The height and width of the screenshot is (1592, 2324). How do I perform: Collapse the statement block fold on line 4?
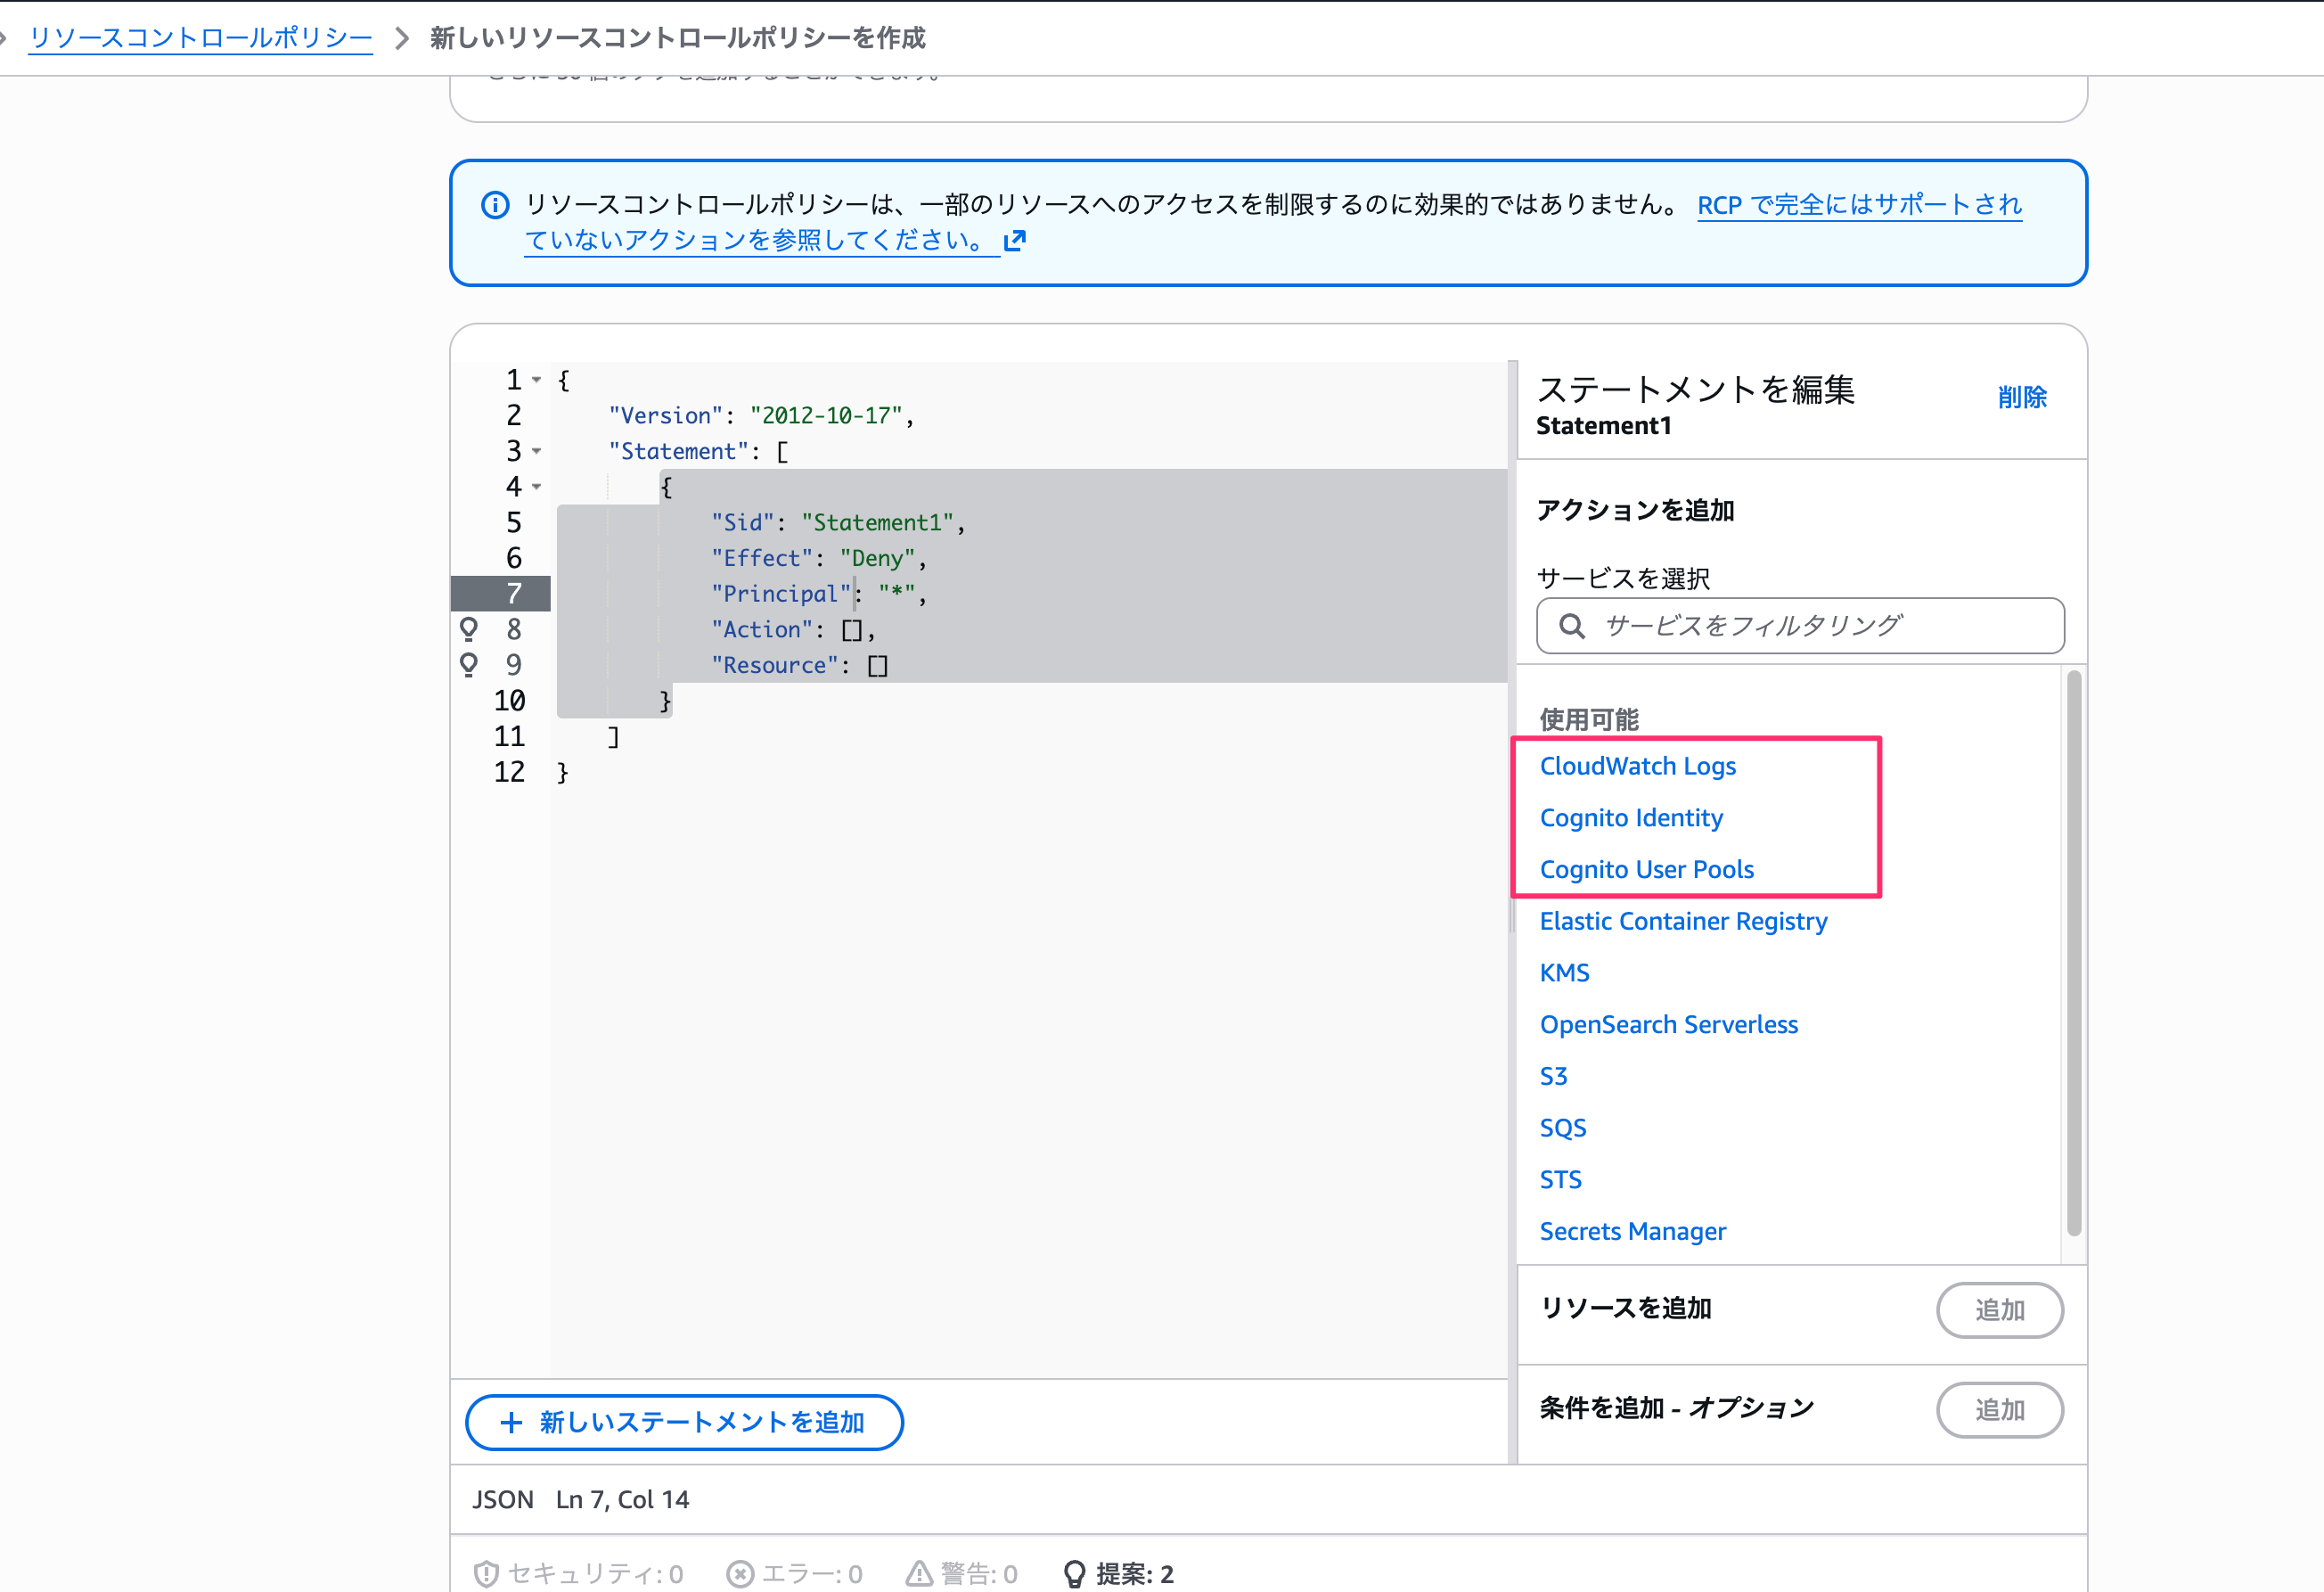(536, 487)
